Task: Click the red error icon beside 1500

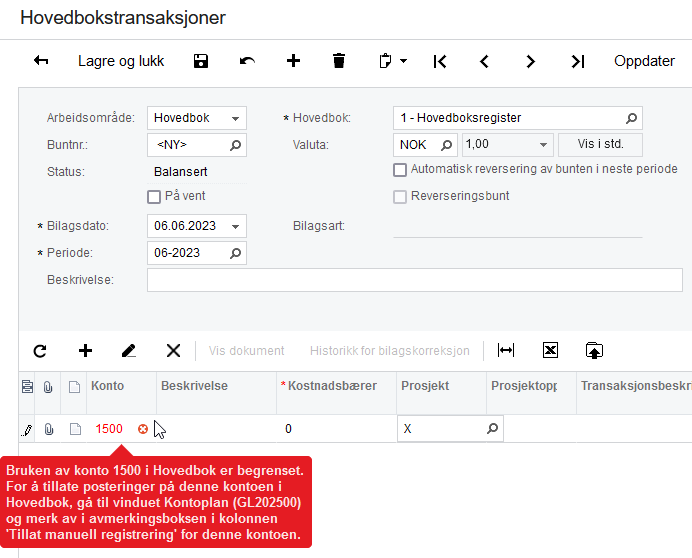Action: [143, 429]
